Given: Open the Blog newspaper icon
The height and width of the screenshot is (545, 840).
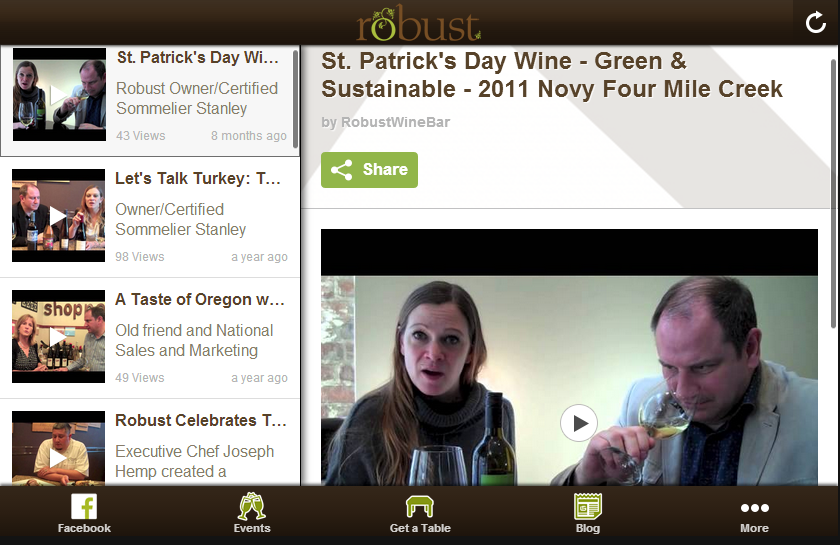Looking at the screenshot, I should pyautogui.click(x=588, y=506).
